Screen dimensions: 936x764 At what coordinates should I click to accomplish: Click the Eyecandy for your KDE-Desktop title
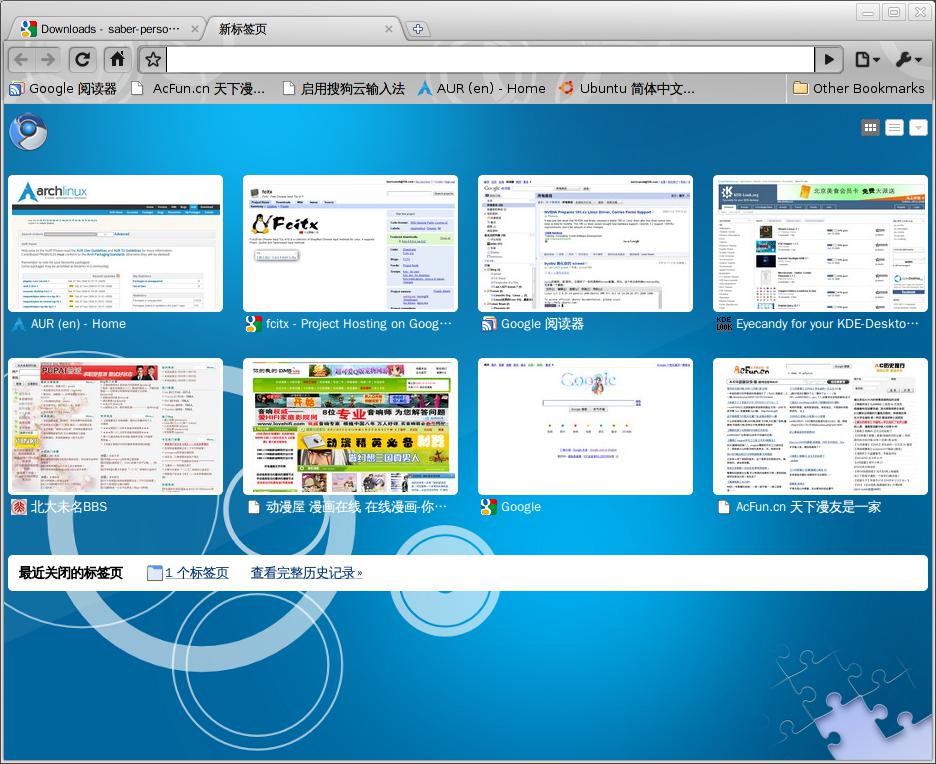[827, 324]
